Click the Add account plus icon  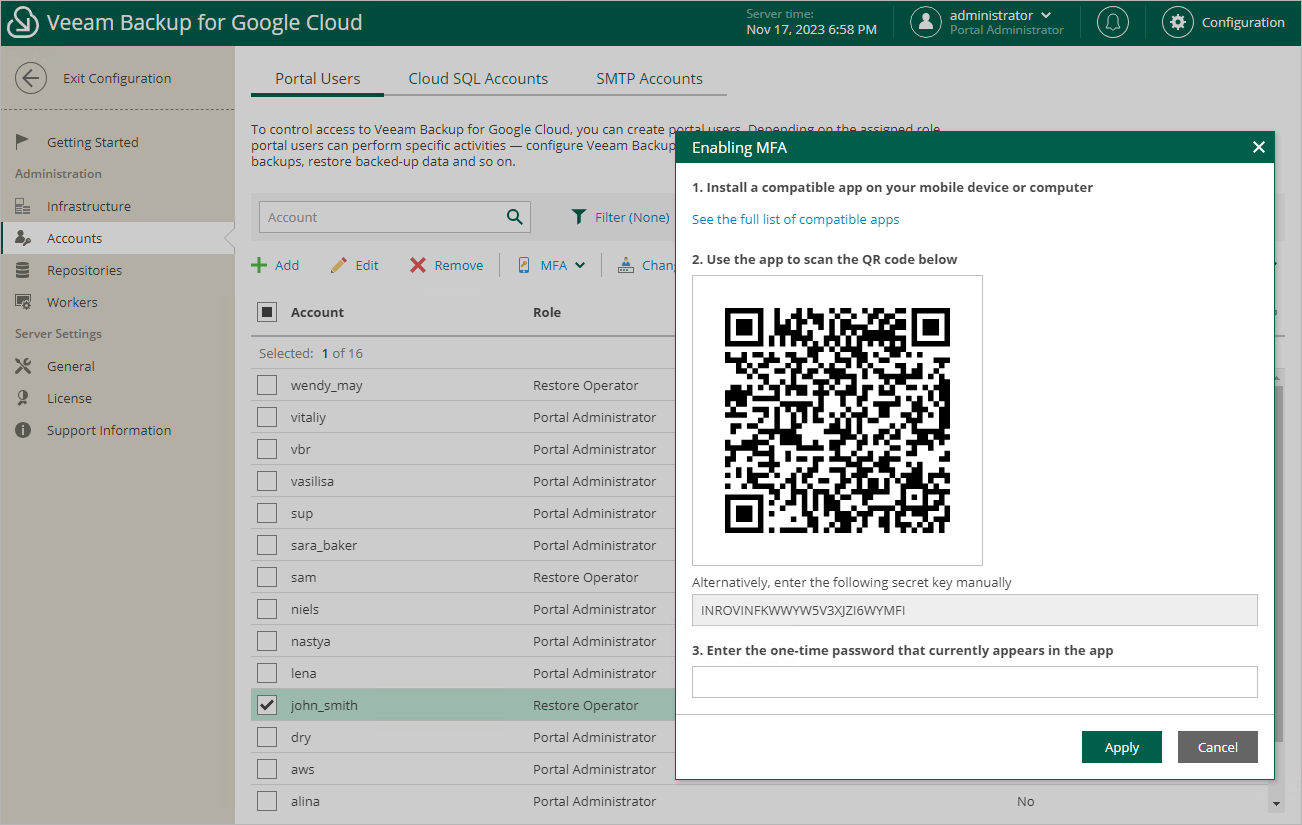[x=260, y=265]
